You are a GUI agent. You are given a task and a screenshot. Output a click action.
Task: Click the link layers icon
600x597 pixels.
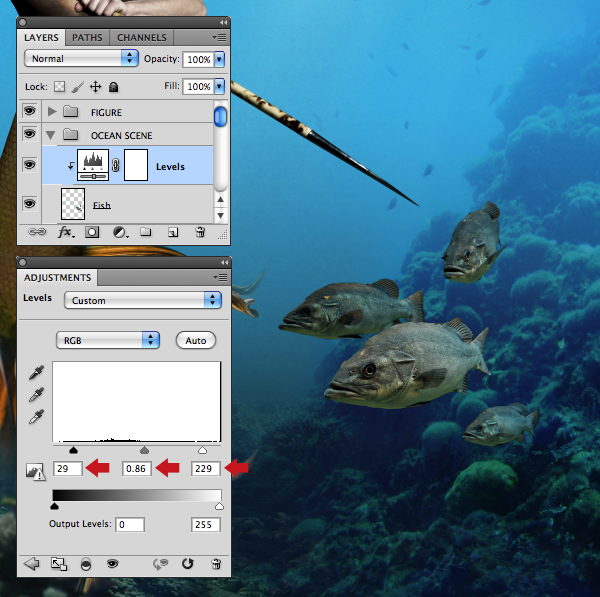point(37,232)
